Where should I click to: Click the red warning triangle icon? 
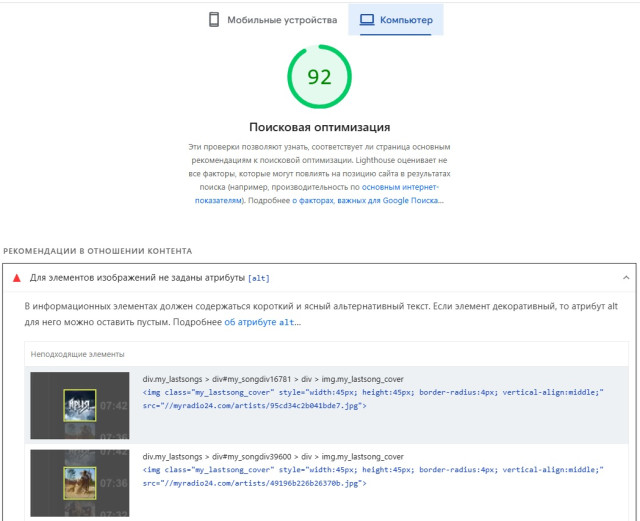tap(16, 278)
